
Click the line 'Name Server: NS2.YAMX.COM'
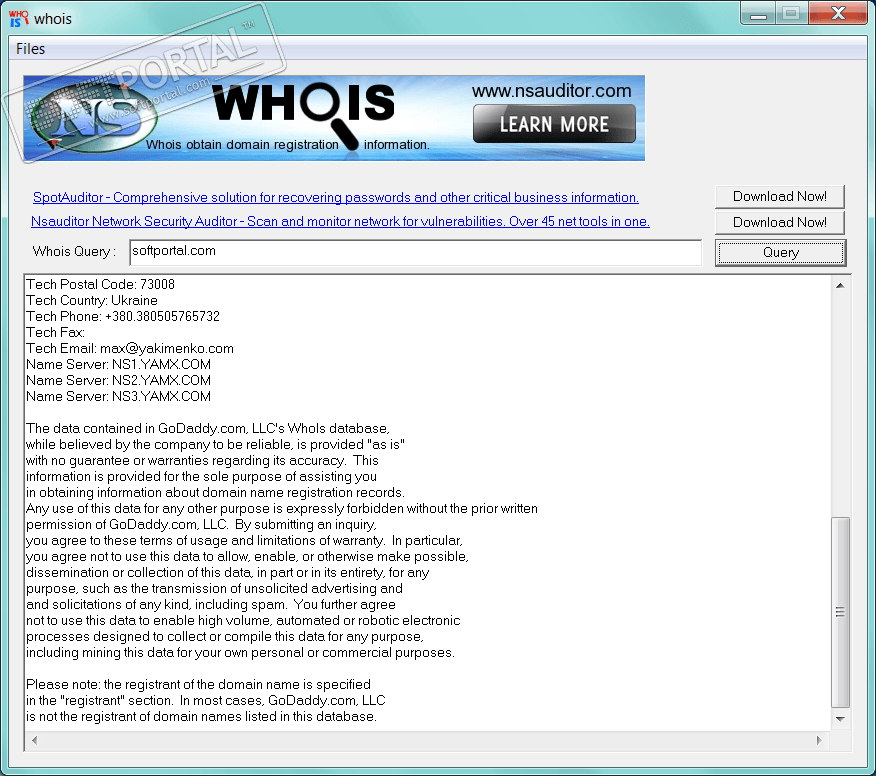tap(118, 380)
